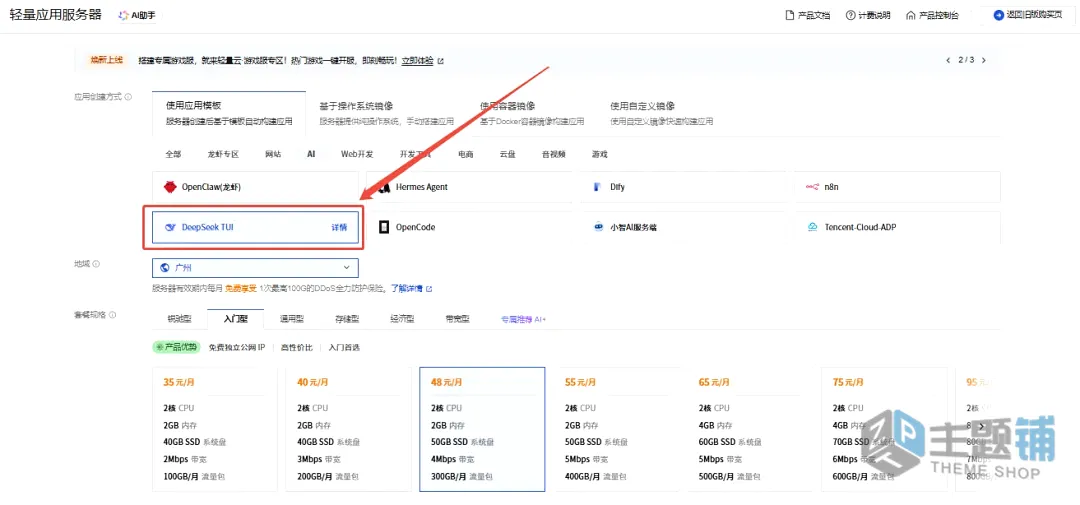Click 返回旧版购买页 button
1080x505 pixels.
click(x=1028, y=15)
